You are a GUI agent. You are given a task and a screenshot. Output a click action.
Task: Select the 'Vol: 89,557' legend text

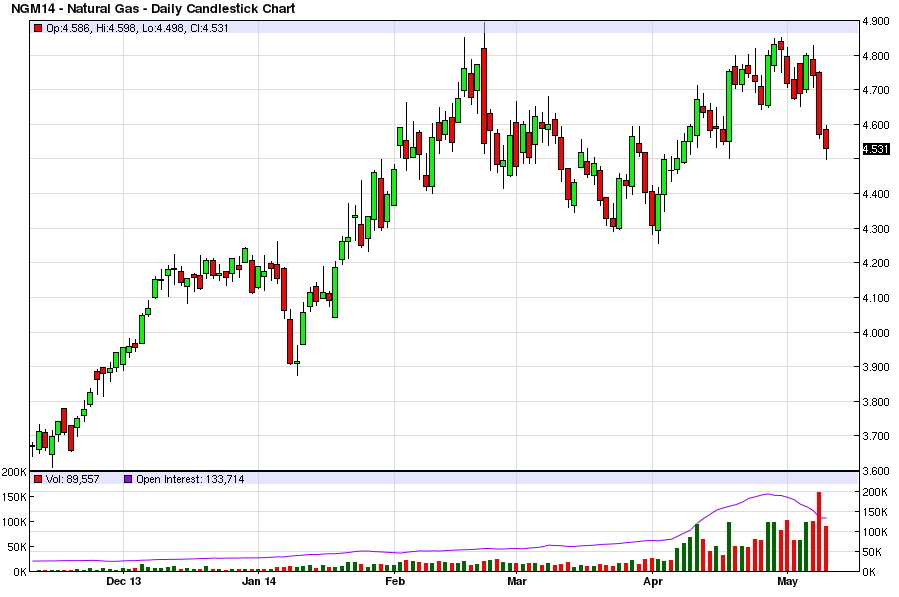[72, 479]
